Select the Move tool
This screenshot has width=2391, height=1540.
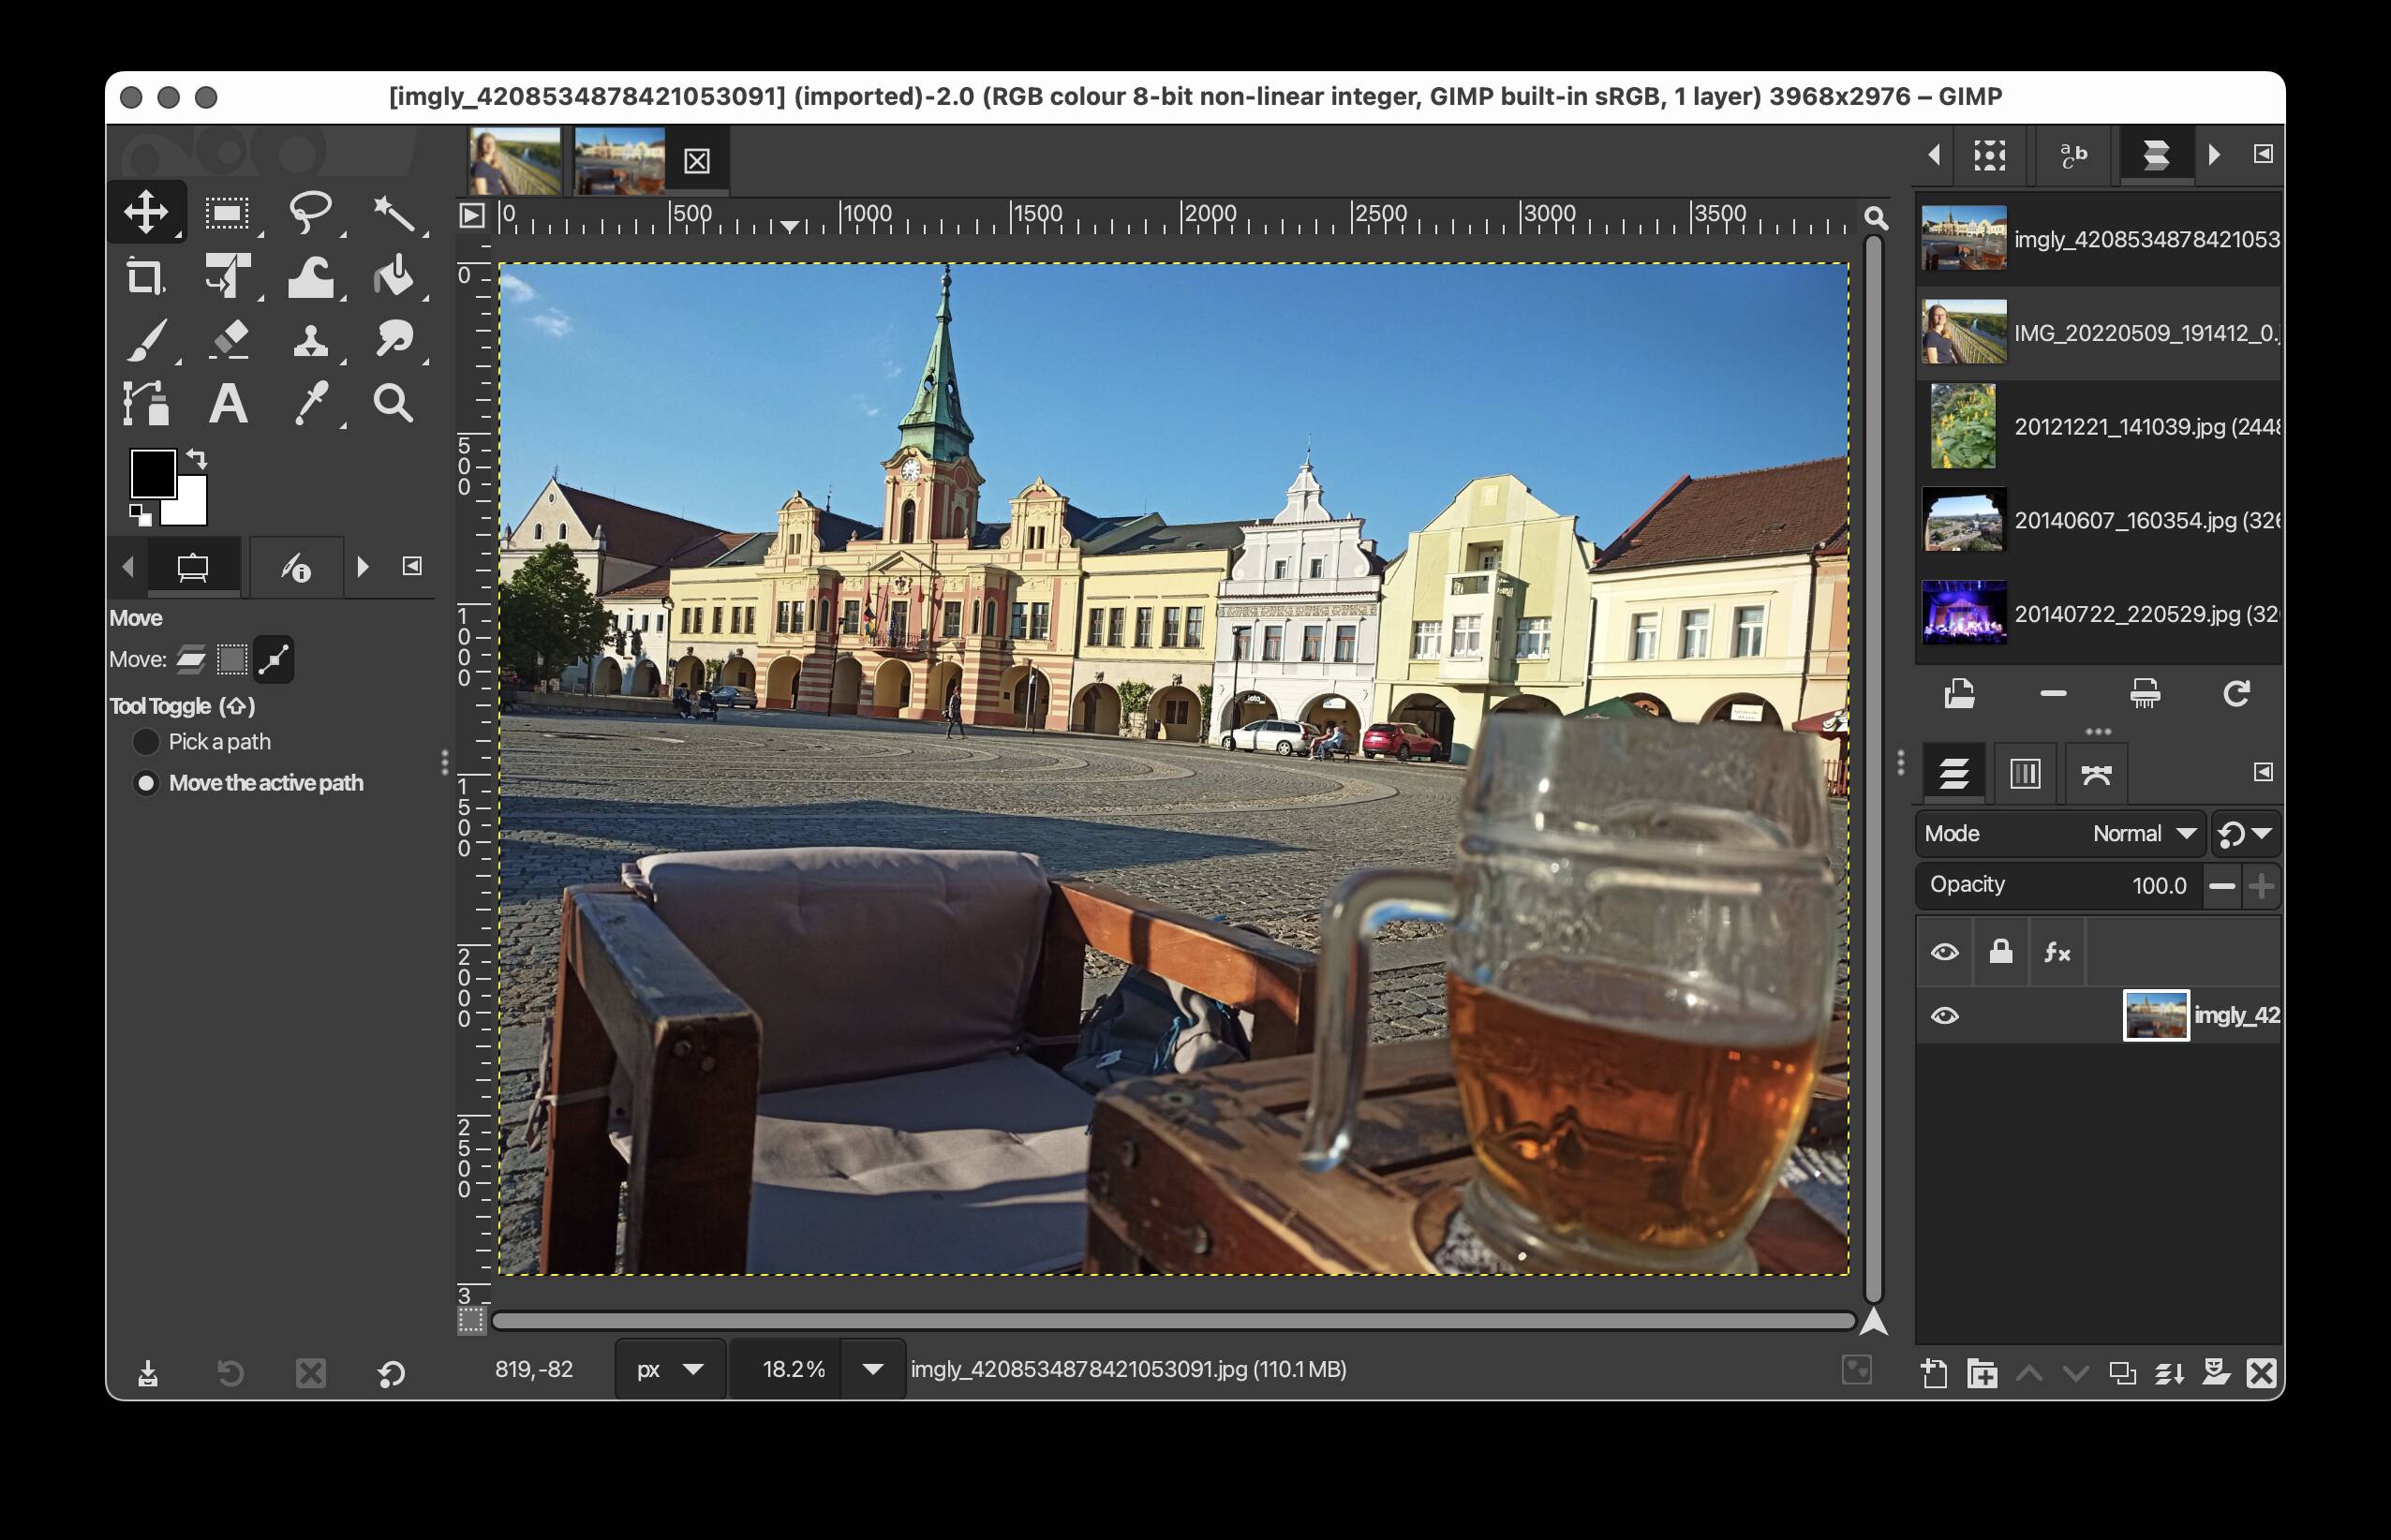148,211
